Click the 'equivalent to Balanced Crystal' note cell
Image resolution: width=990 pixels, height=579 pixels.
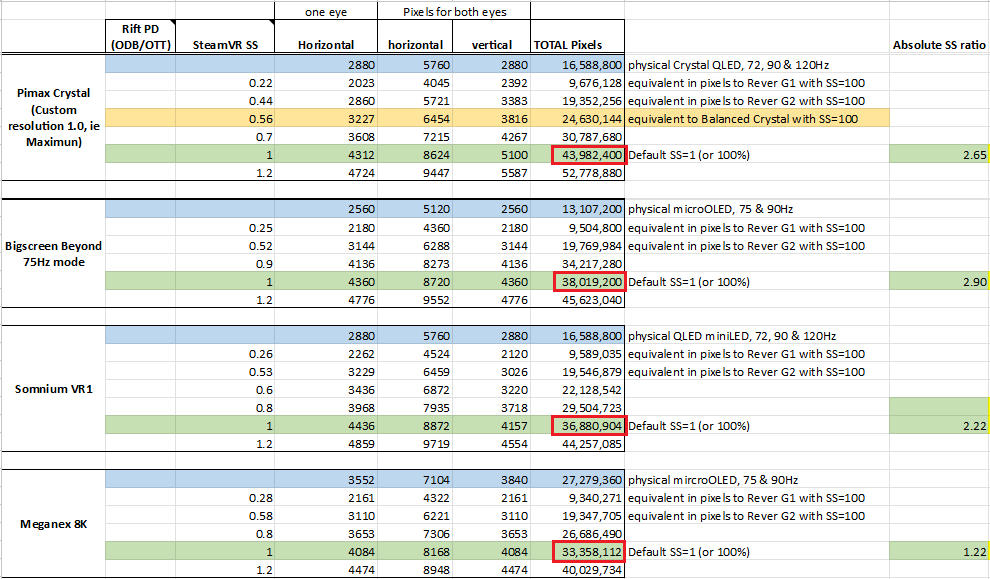755,118
